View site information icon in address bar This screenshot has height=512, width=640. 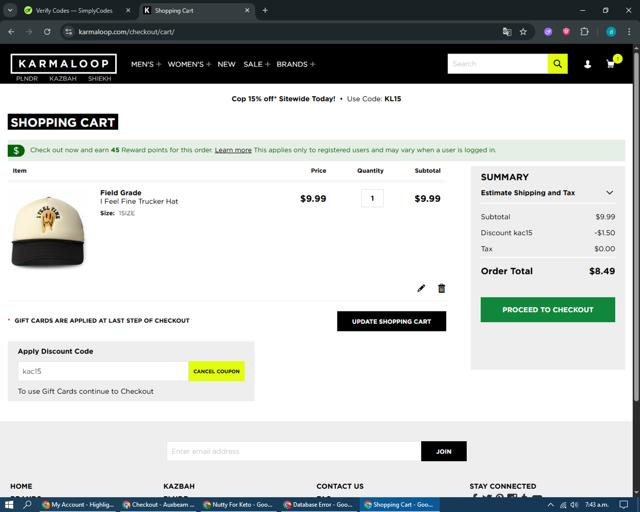[69, 31]
